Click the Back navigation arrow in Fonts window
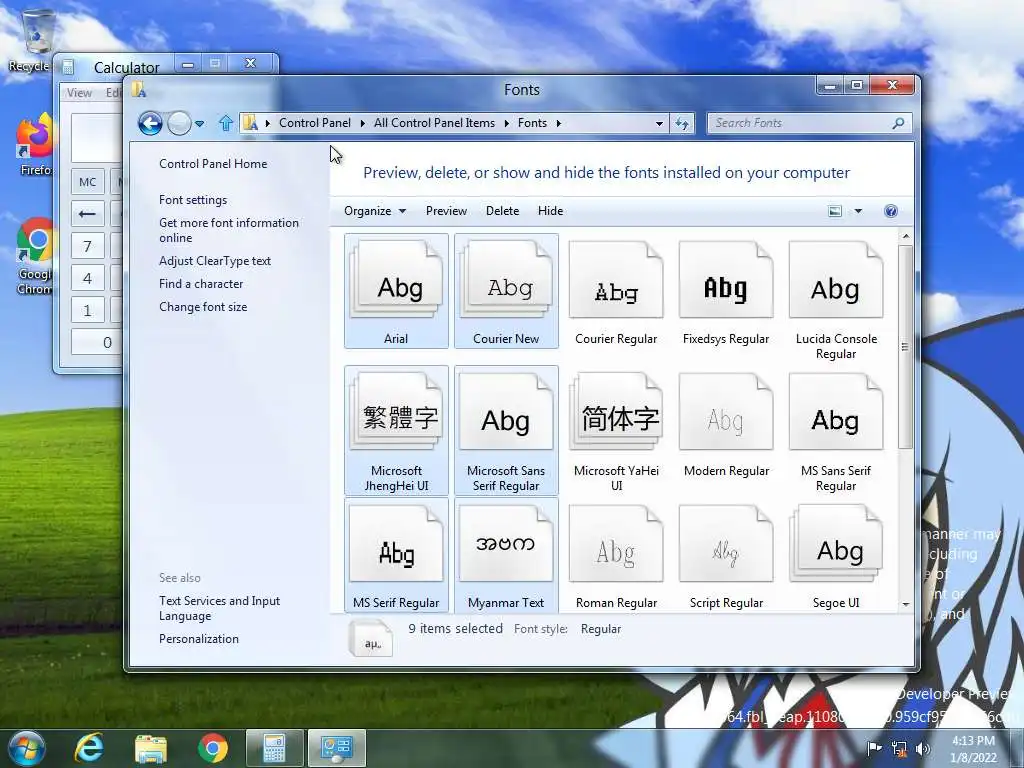Viewport: 1024px width, 768px height. [150, 123]
